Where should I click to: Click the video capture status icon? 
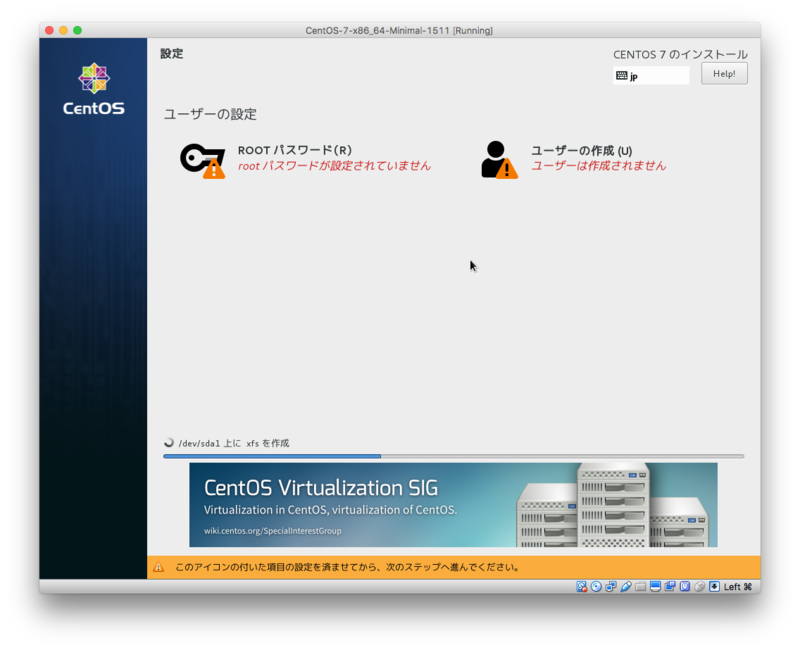pyautogui.click(x=670, y=587)
